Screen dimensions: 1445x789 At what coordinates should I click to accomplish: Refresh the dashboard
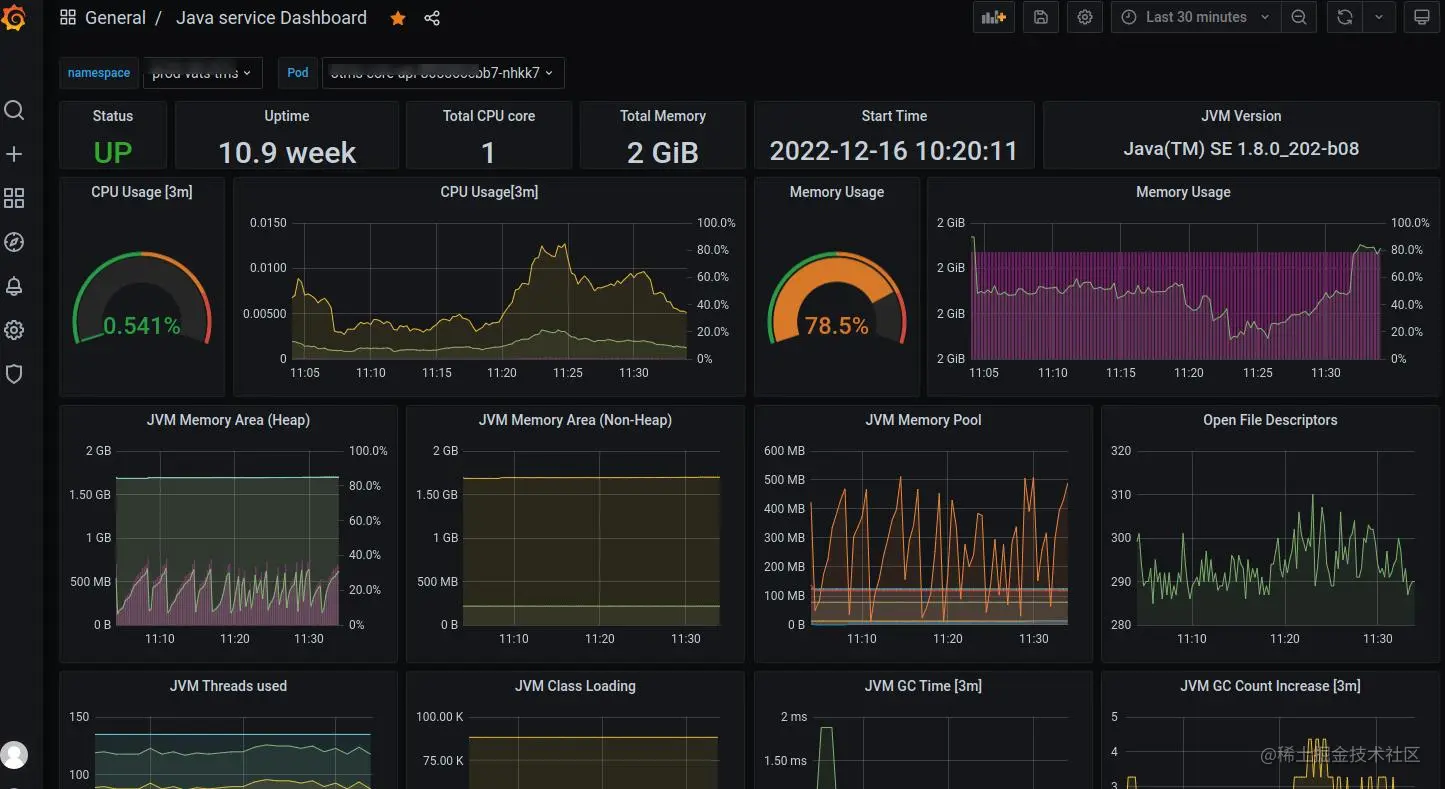(1345, 17)
